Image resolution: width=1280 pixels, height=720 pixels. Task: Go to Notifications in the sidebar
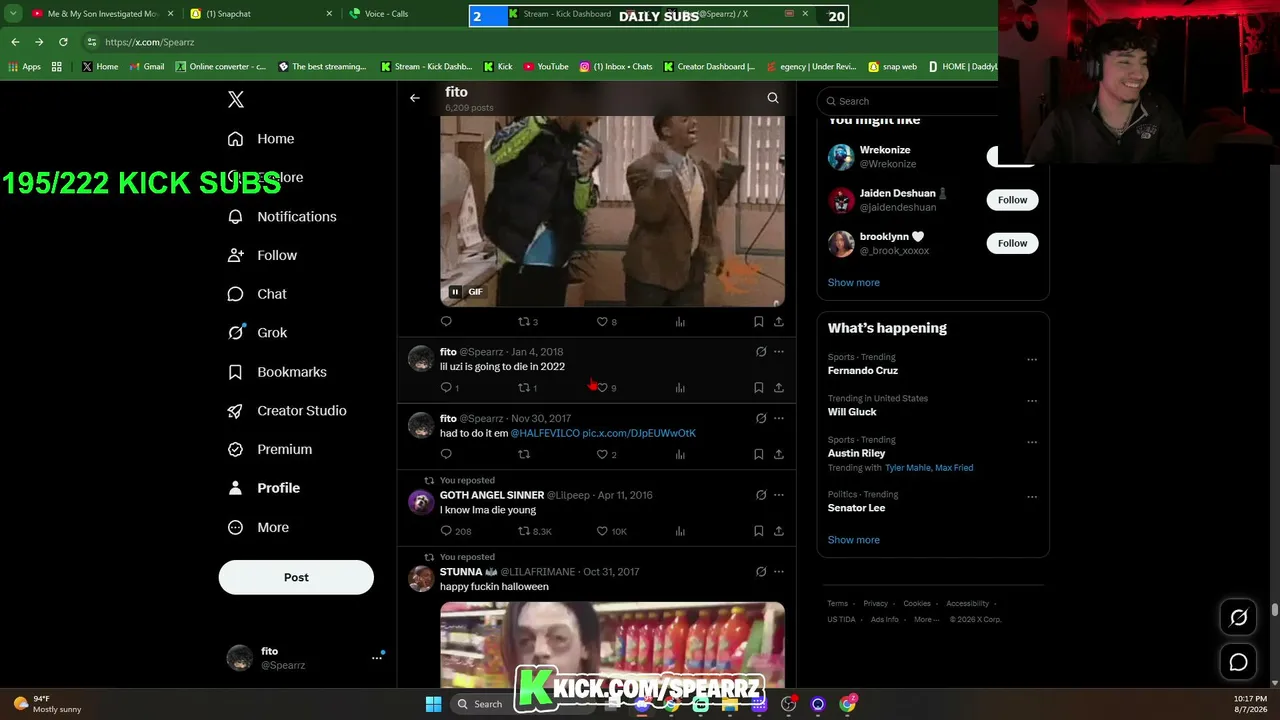click(283, 217)
